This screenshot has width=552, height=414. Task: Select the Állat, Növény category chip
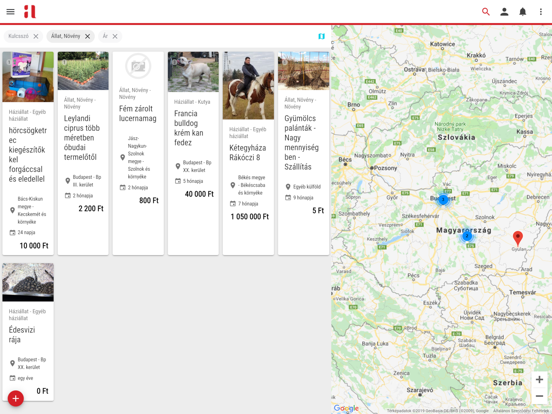coord(65,36)
